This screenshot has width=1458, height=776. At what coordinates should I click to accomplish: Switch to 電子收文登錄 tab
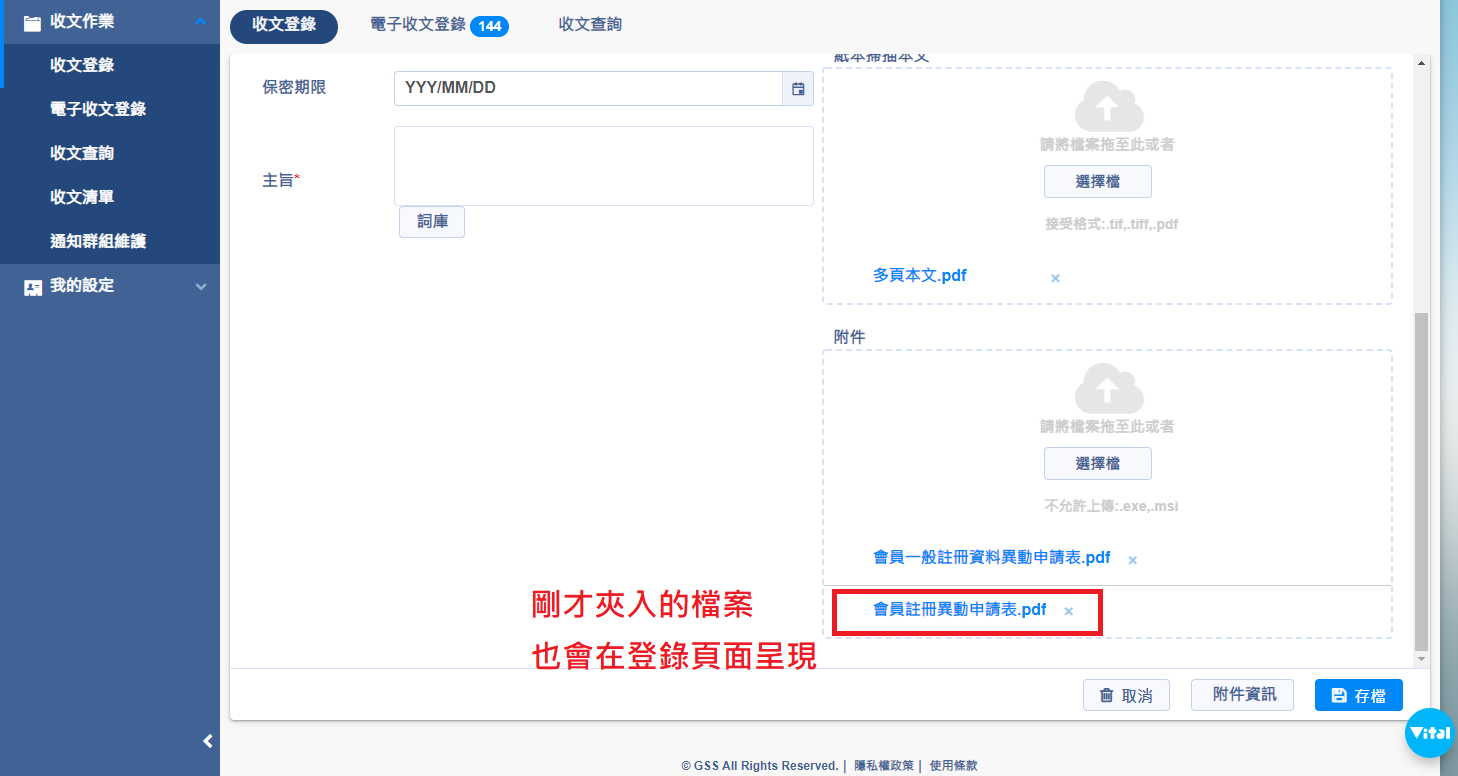click(x=438, y=25)
